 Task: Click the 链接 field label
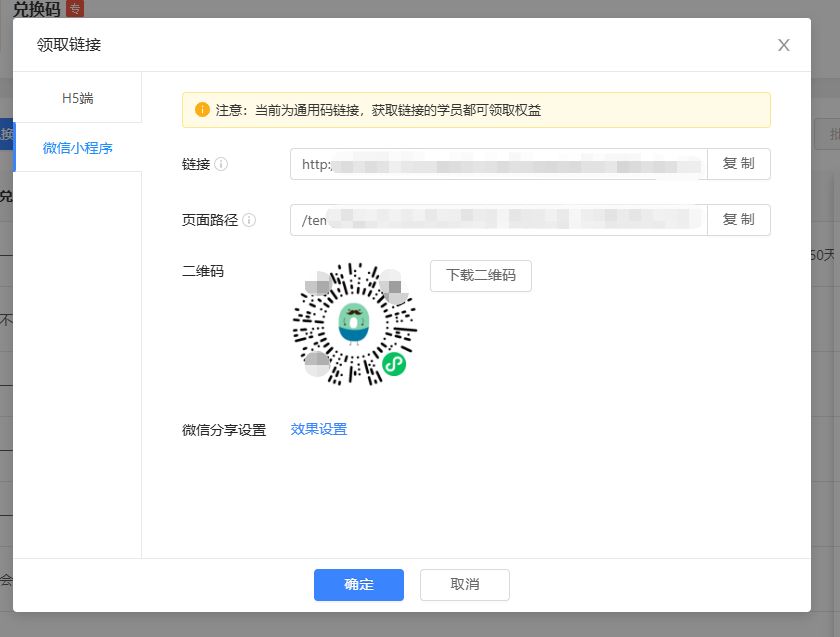coord(196,164)
